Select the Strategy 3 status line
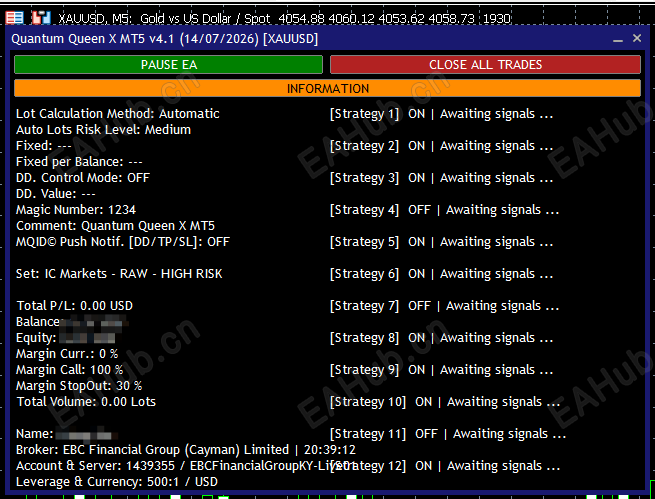The height and width of the screenshot is (499, 655). click(442, 178)
